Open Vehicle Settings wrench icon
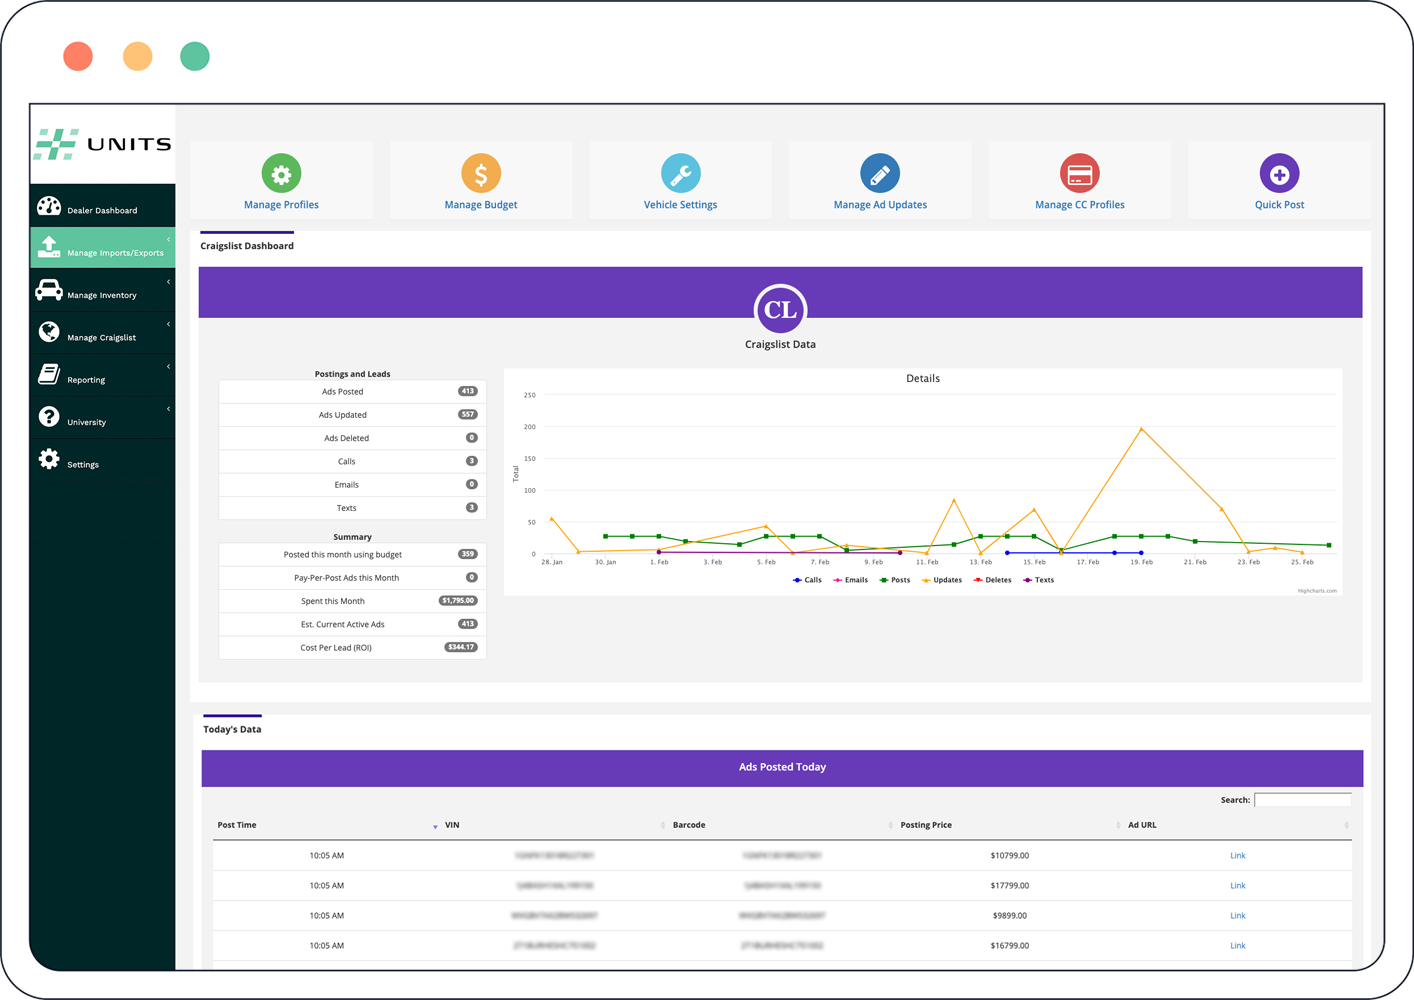The image size is (1414, 1000). pyautogui.click(x=681, y=174)
